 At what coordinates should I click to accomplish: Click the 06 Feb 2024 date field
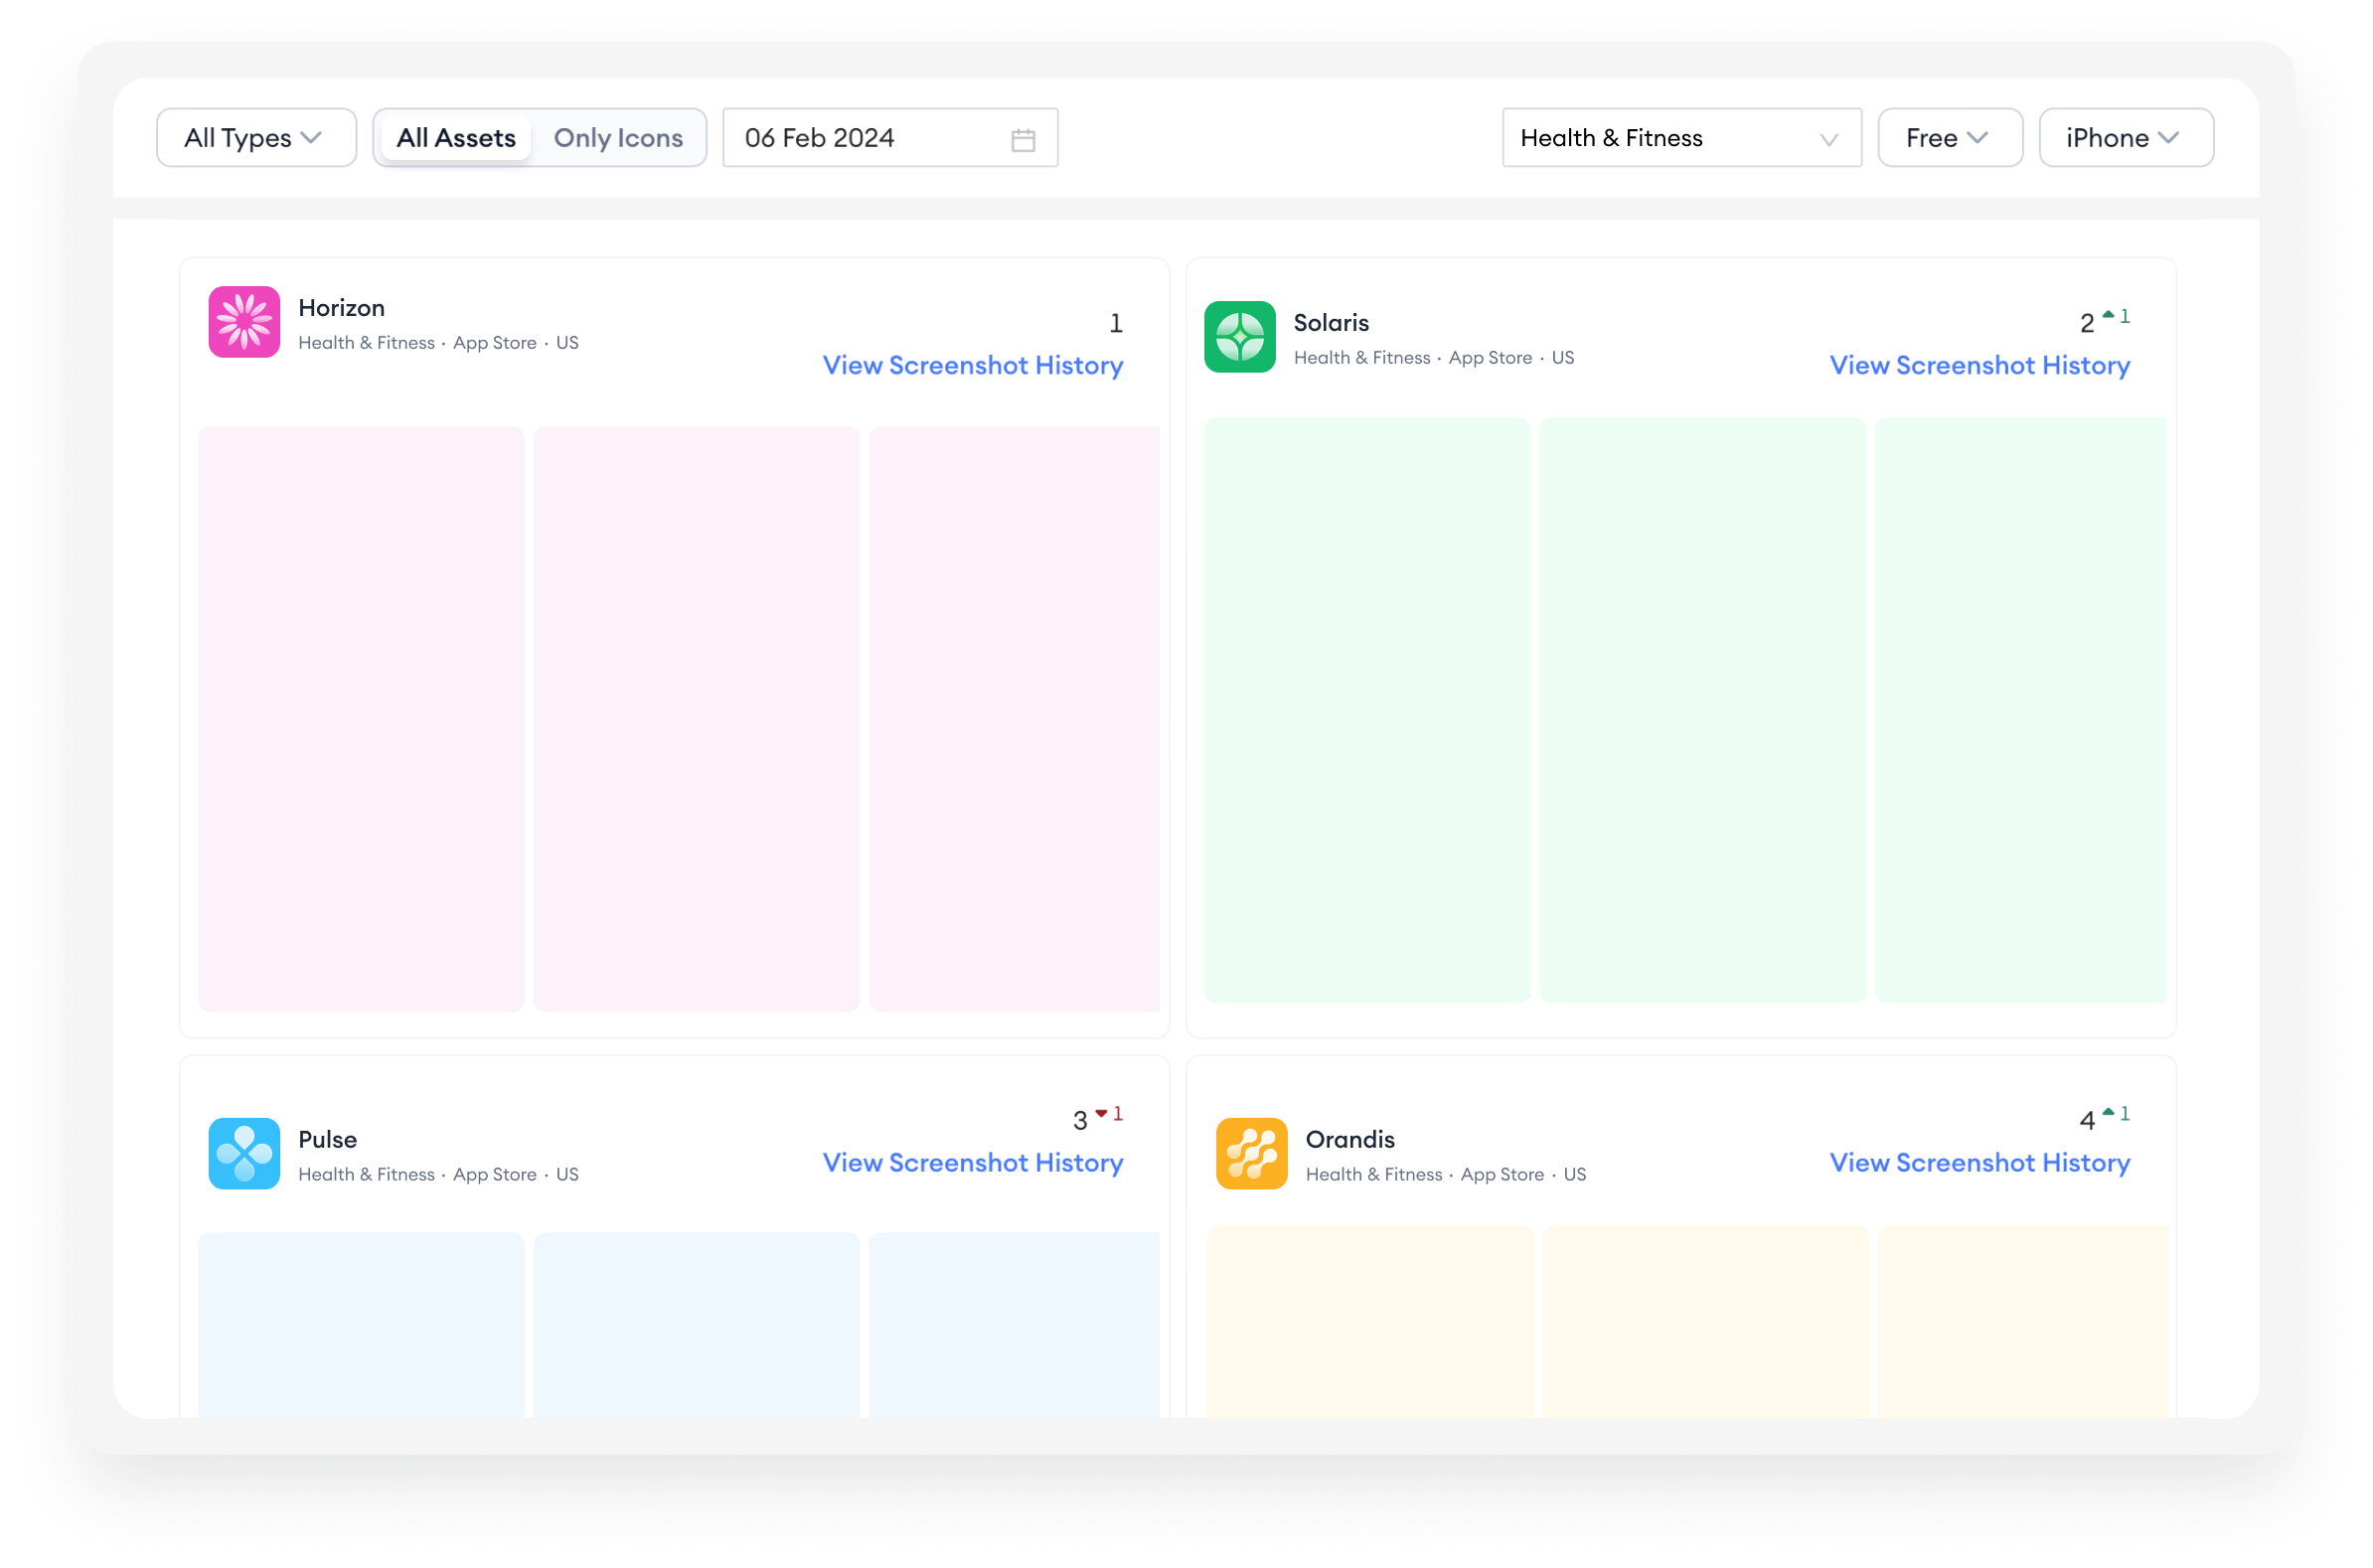click(890, 138)
